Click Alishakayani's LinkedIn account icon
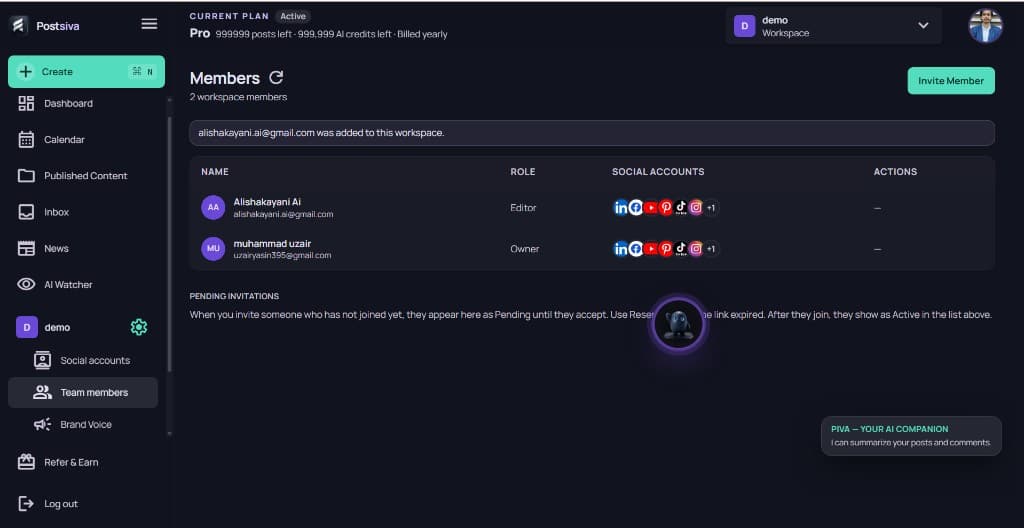This screenshot has height=528, width=1024. [621, 208]
